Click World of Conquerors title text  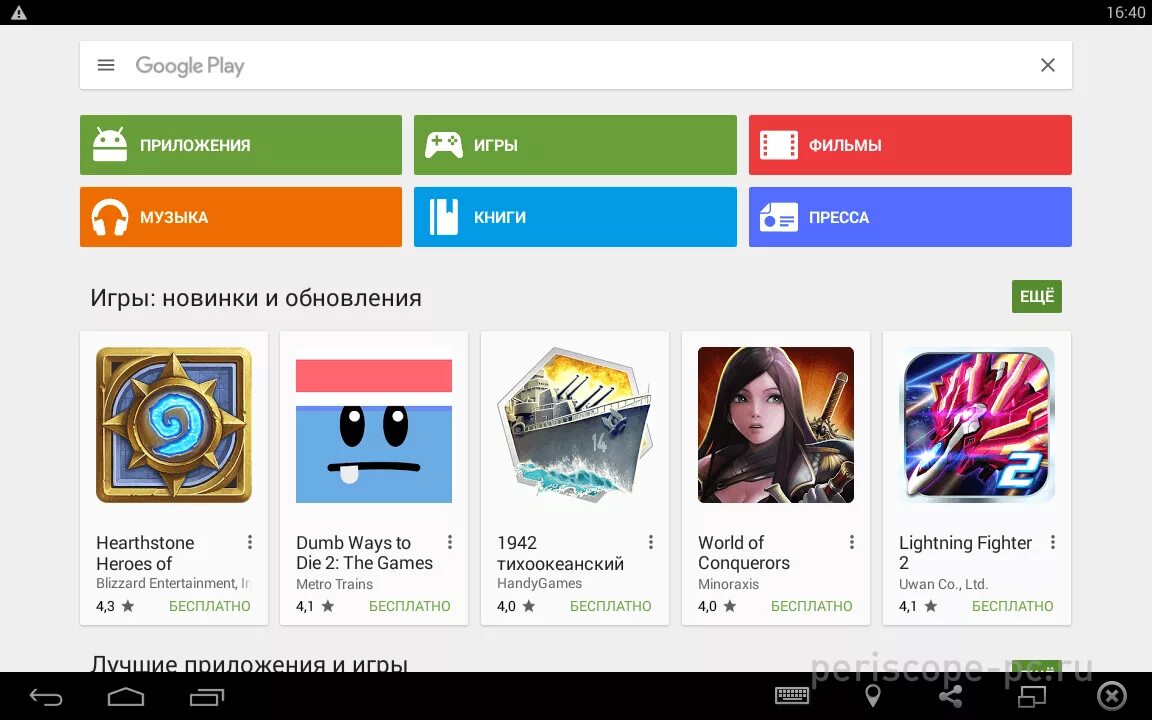pos(744,552)
